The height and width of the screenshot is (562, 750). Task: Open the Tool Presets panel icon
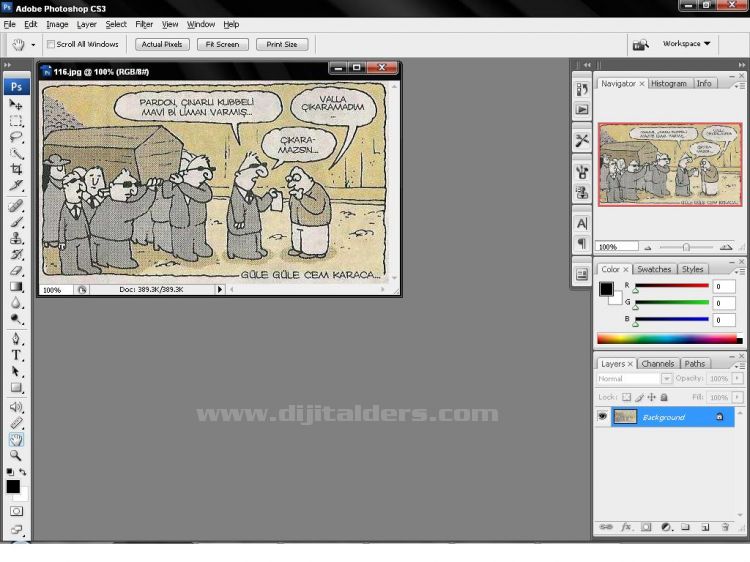point(582,141)
